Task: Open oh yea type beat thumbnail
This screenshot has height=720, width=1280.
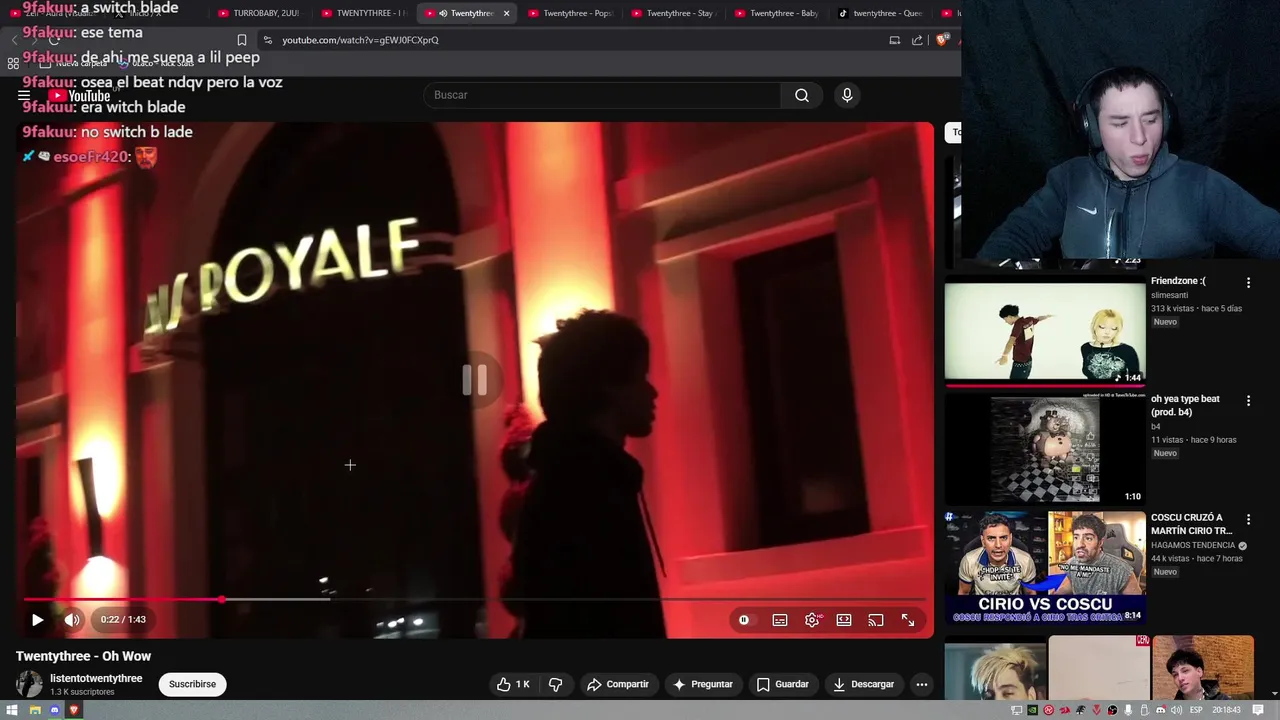Action: [1045, 448]
